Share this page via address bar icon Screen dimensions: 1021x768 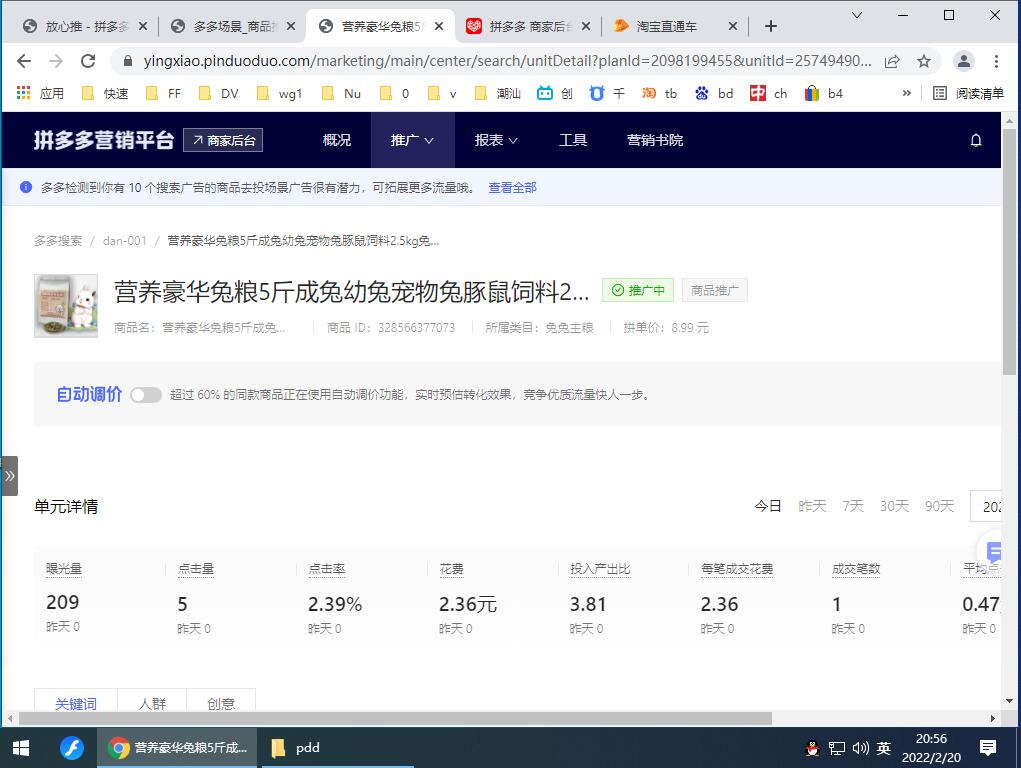892,61
